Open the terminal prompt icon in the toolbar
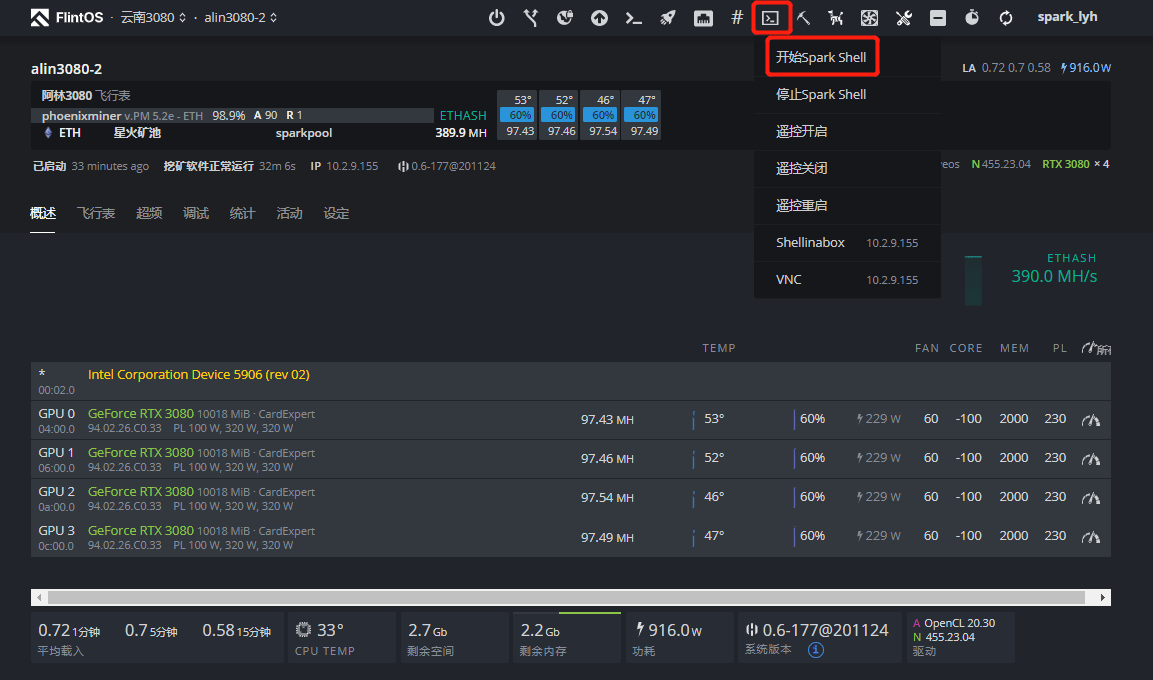This screenshot has height=680, width=1153. pyautogui.click(x=633, y=17)
